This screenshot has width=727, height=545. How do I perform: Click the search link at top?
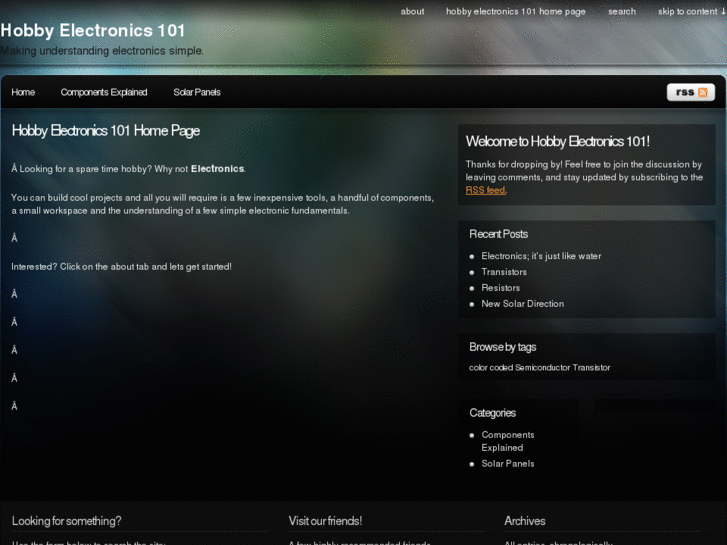coord(622,12)
